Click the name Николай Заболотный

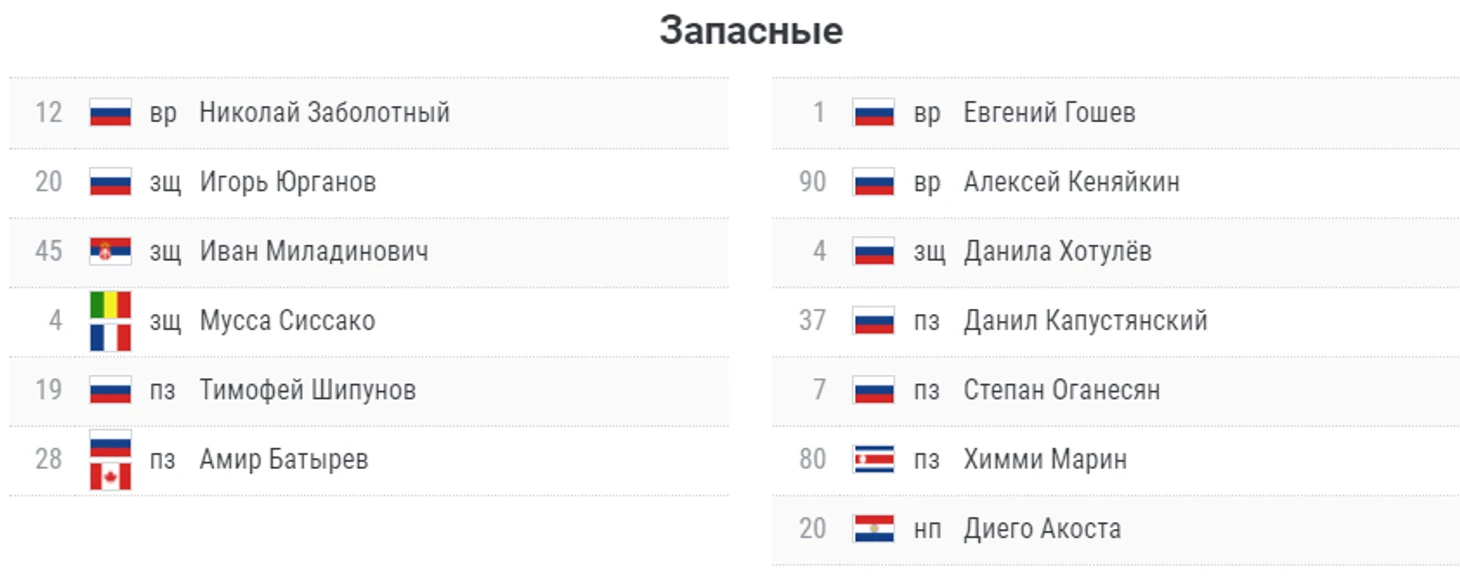(x=325, y=112)
